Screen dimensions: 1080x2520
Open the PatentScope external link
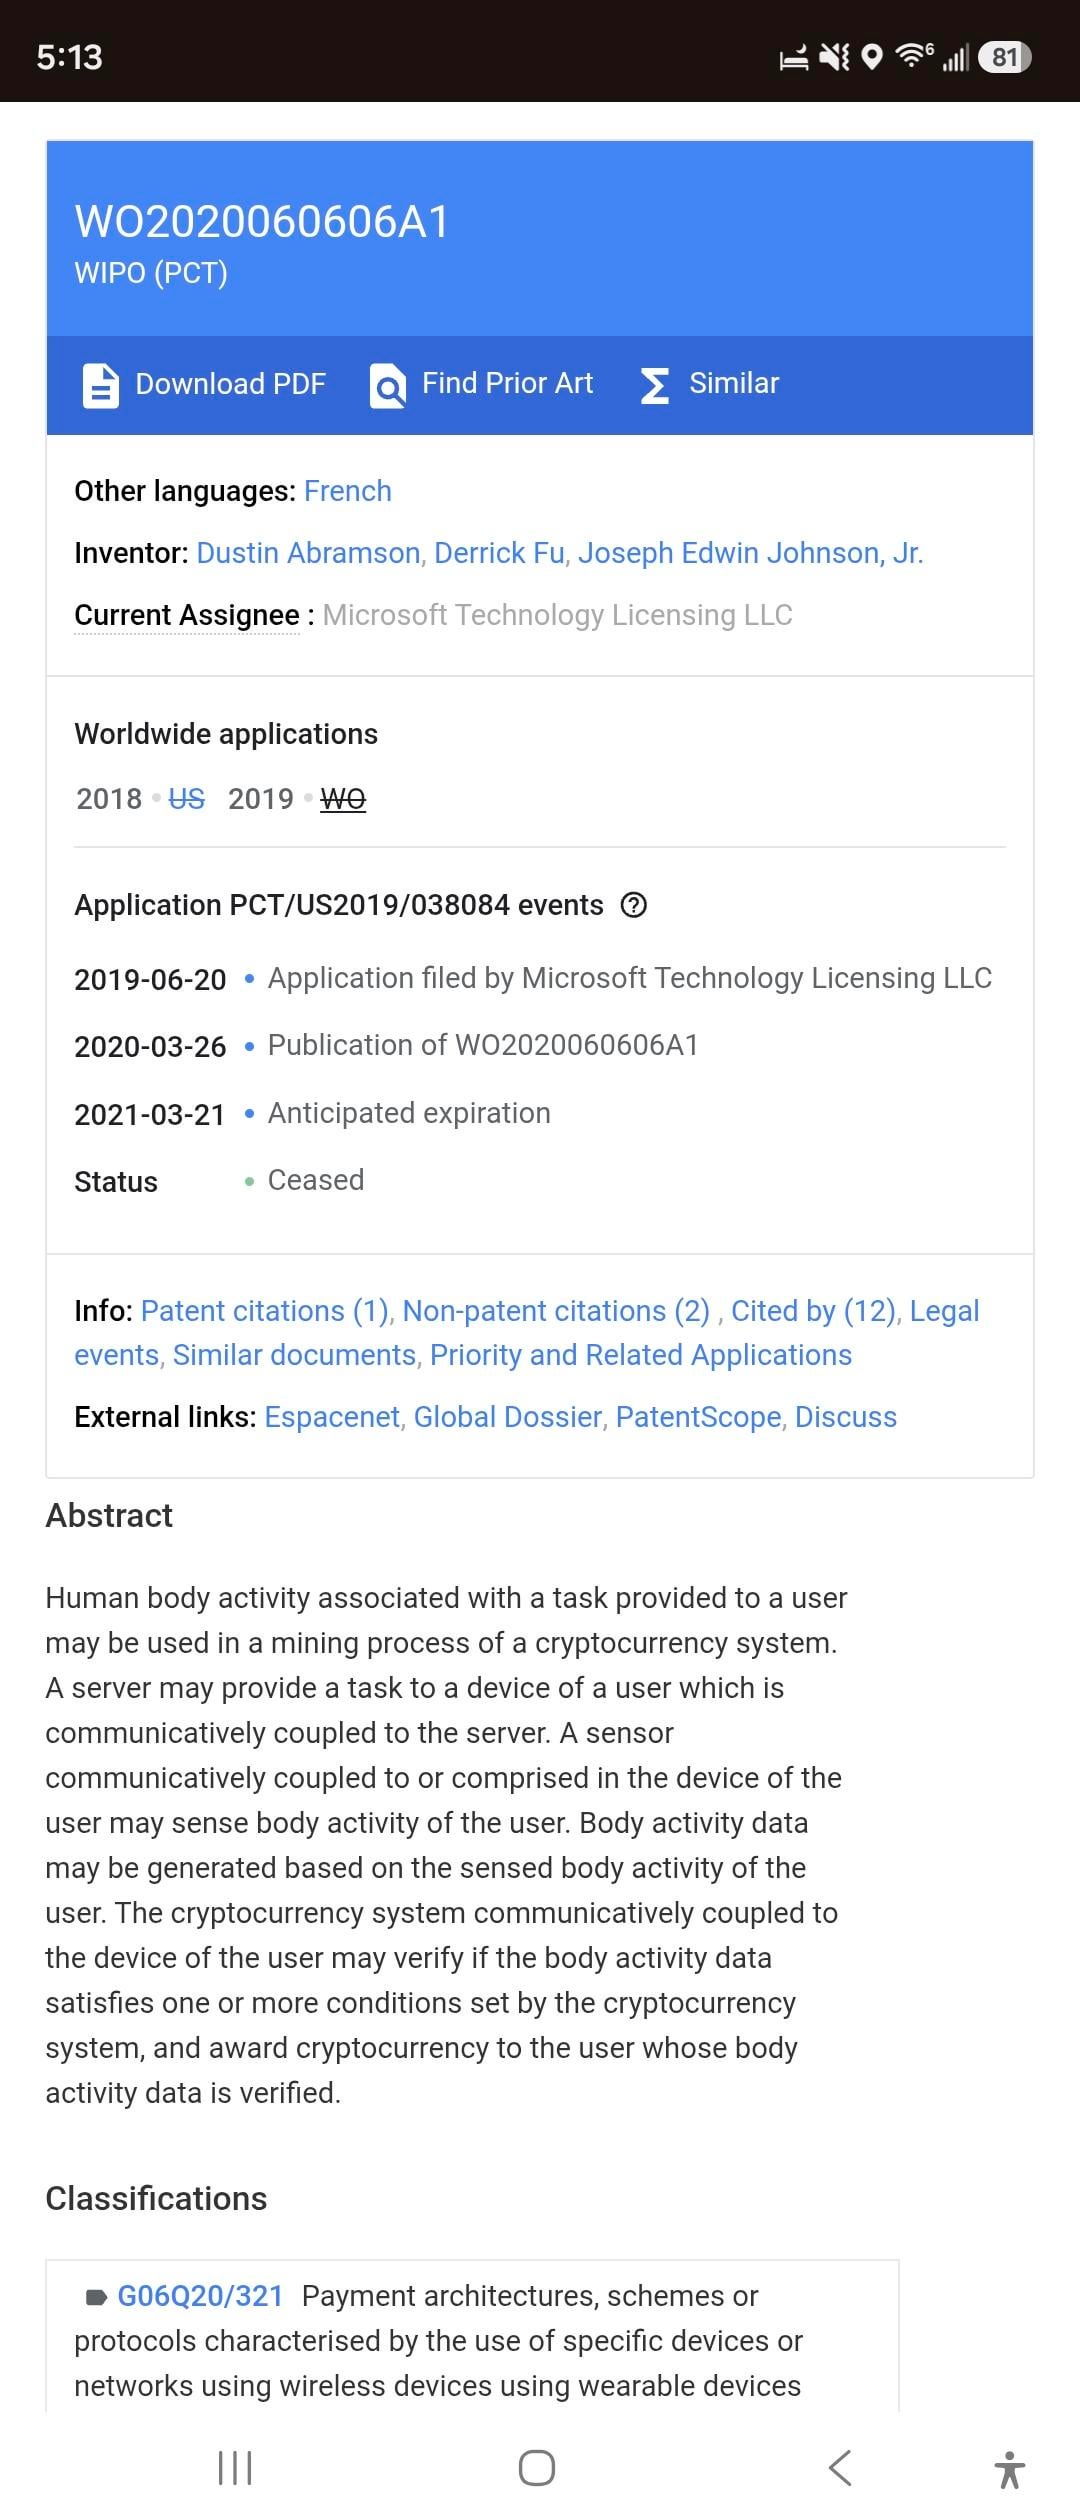tap(699, 1417)
